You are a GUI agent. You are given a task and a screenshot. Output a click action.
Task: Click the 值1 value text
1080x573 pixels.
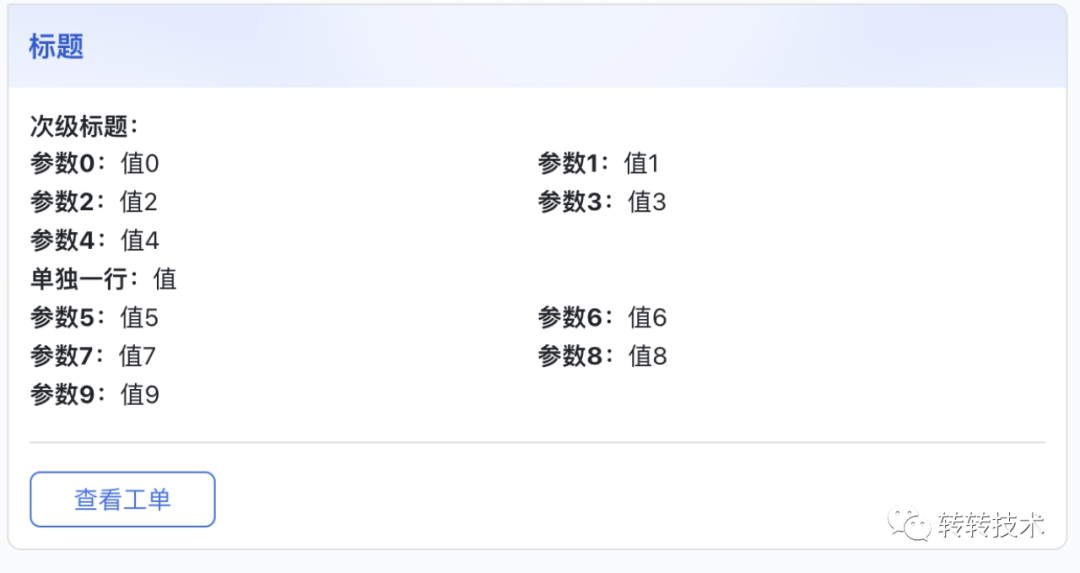(641, 164)
